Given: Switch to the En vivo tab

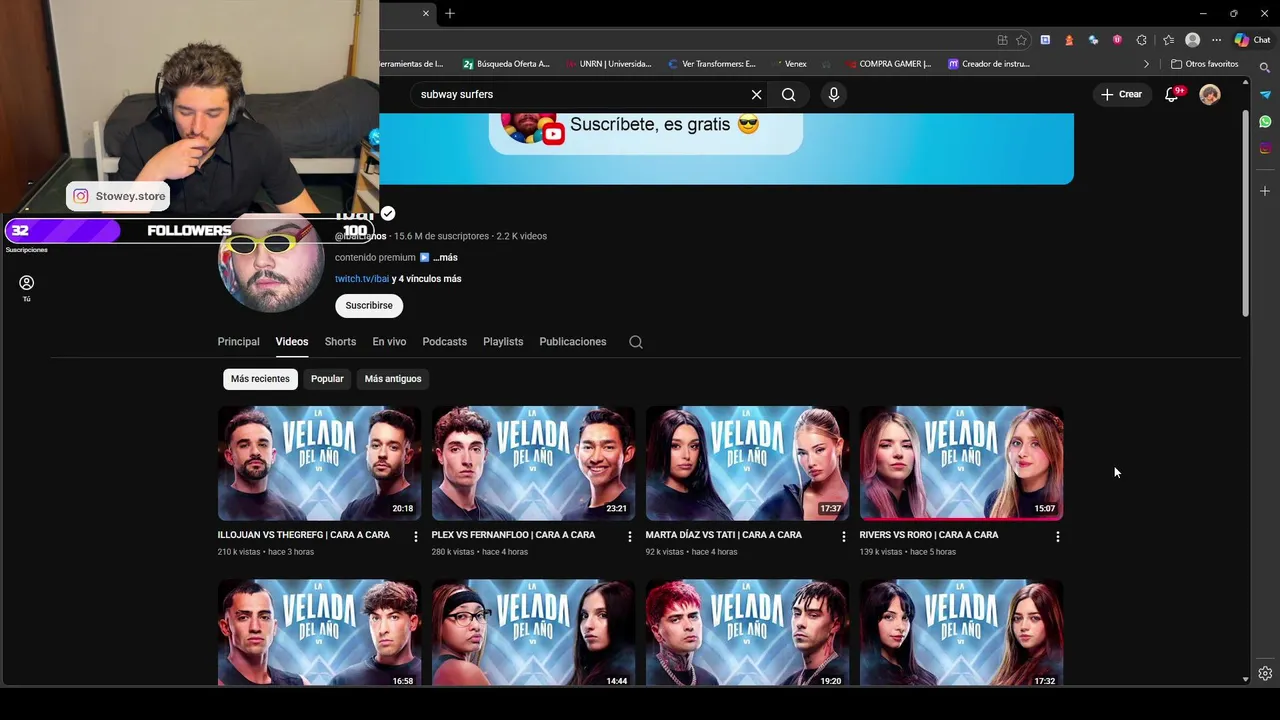Looking at the screenshot, I should pyautogui.click(x=389, y=342).
